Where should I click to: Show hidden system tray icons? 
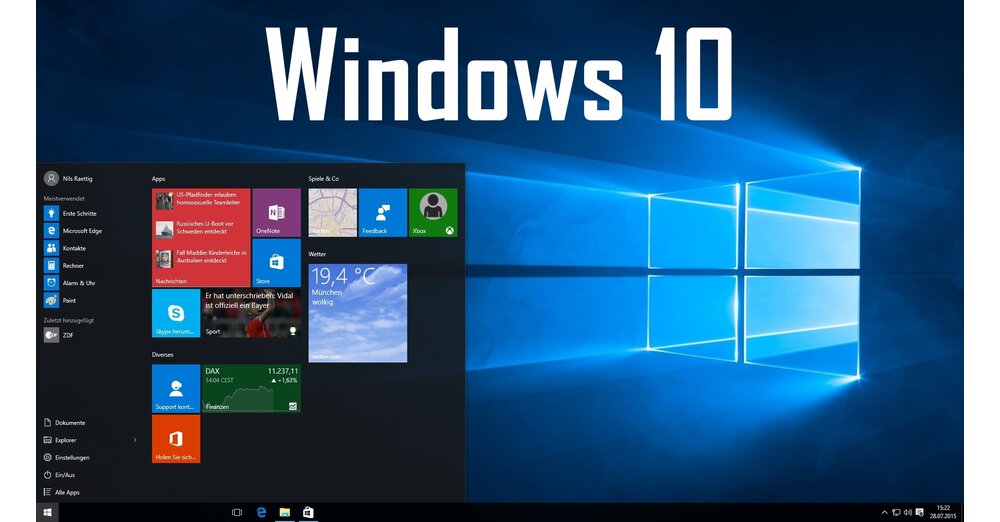(x=885, y=512)
